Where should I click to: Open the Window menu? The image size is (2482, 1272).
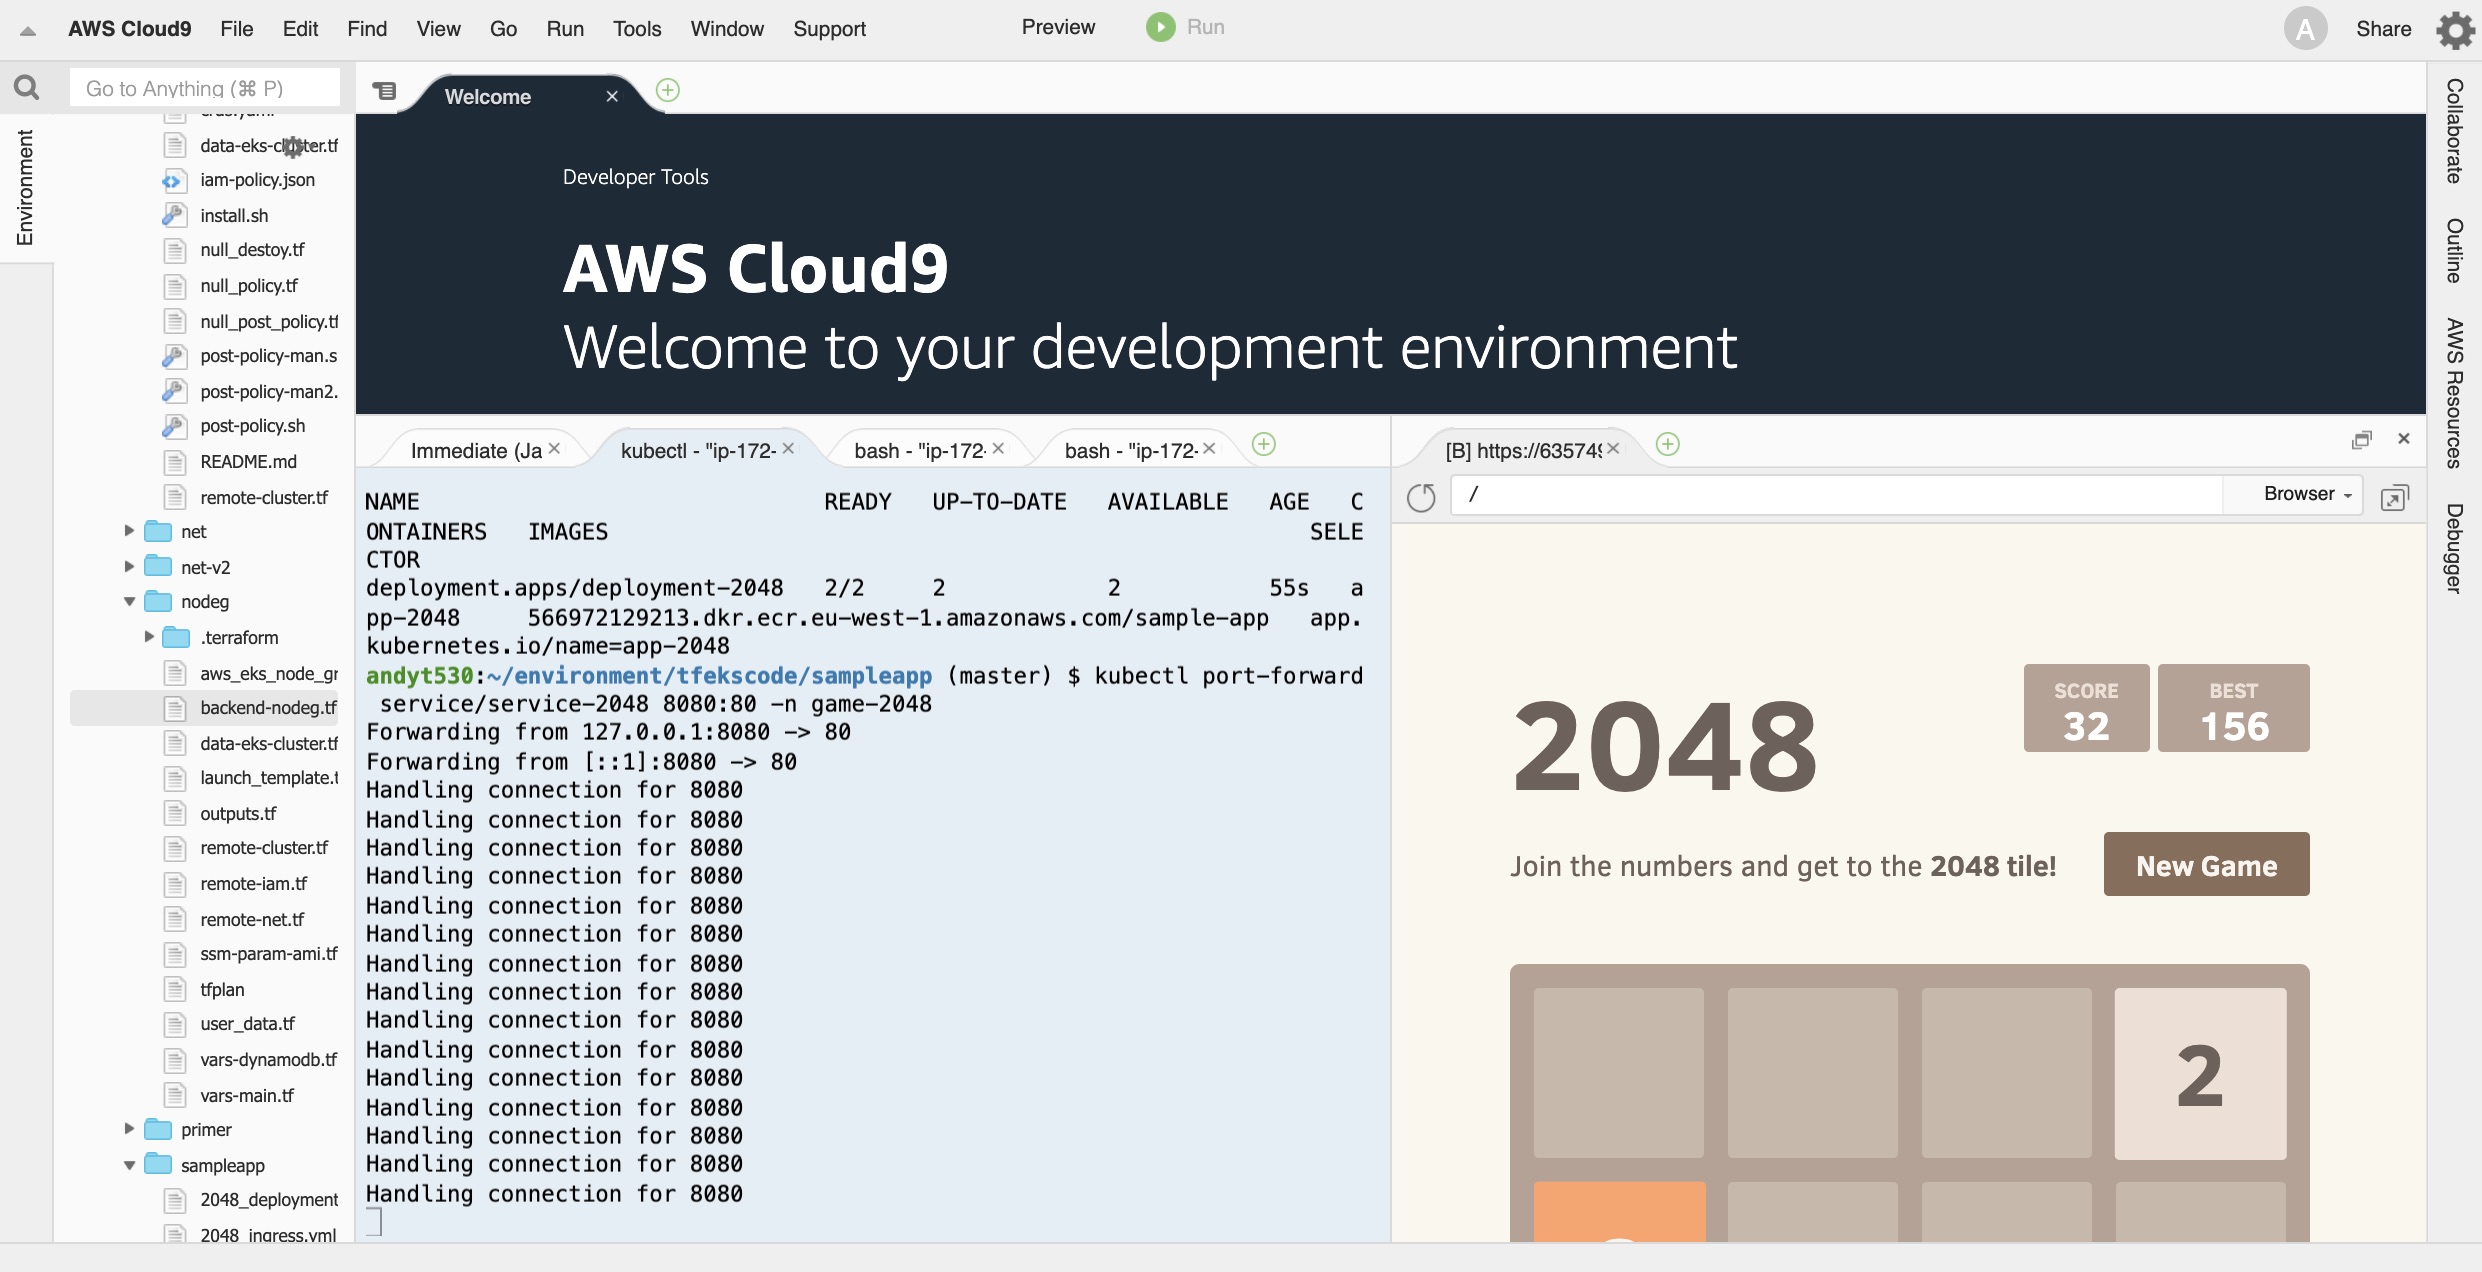(727, 29)
